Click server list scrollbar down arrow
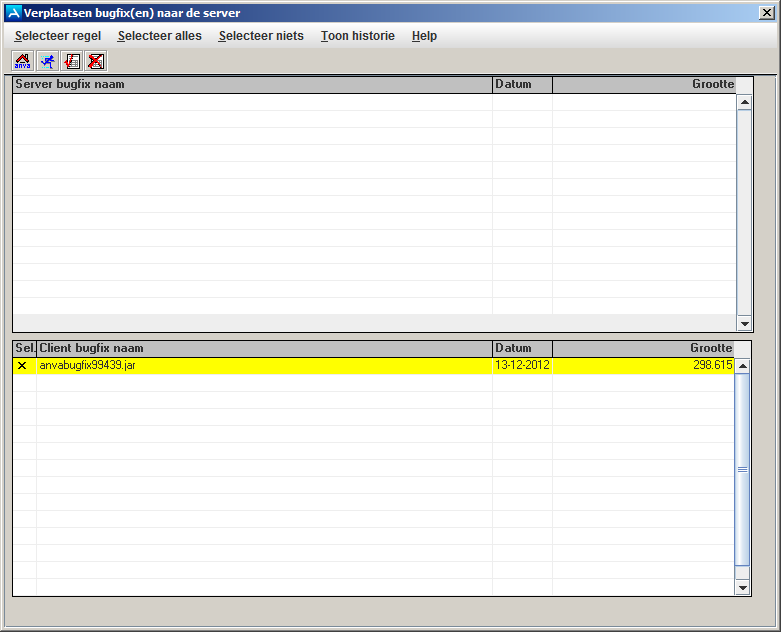The width and height of the screenshot is (781, 632). [744, 324]
